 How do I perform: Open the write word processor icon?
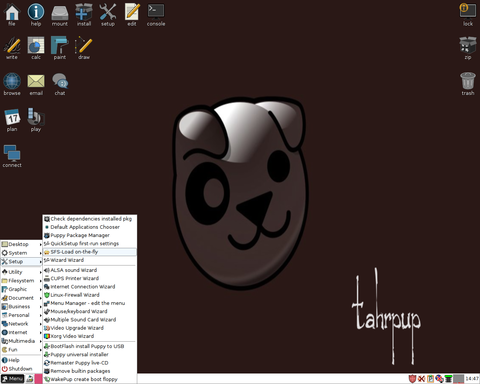tap(12, 48)
